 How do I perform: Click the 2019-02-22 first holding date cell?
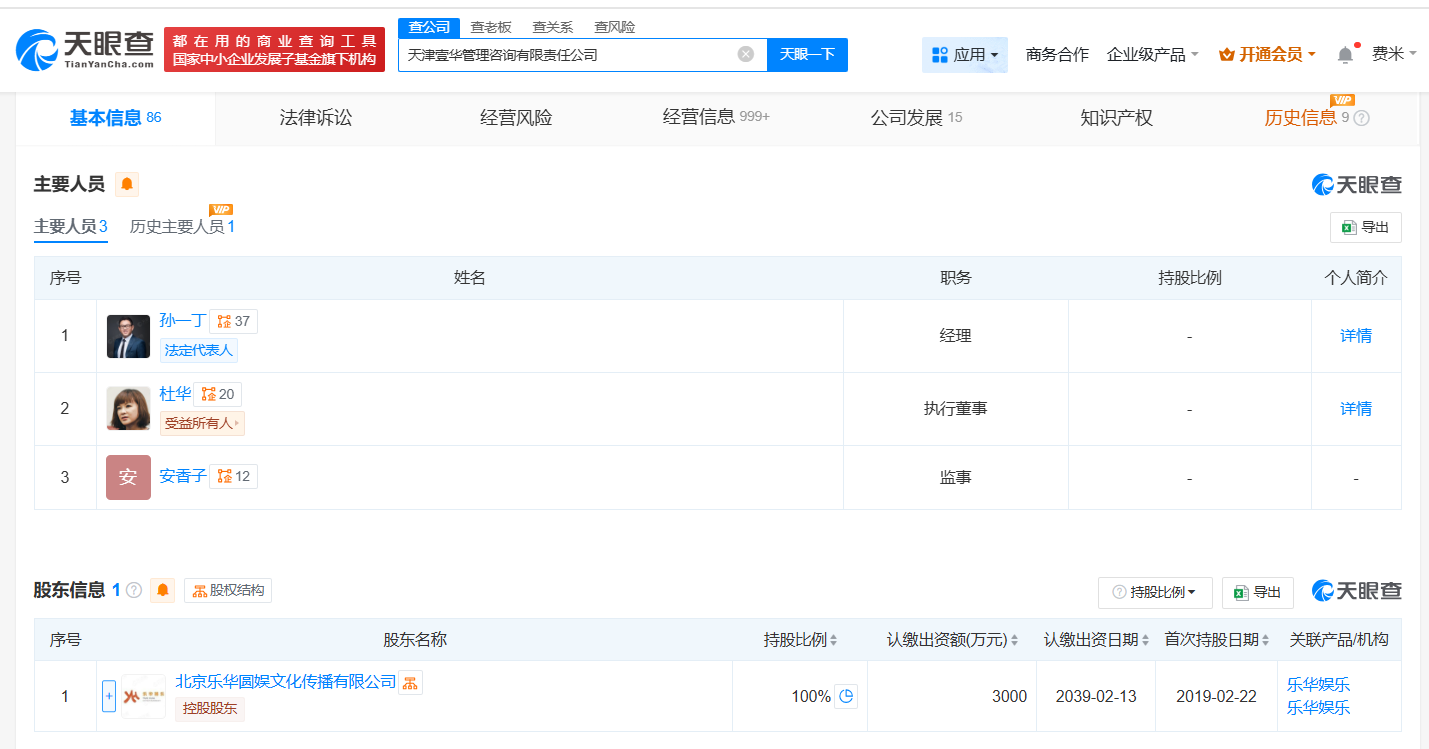[1216, 696]
